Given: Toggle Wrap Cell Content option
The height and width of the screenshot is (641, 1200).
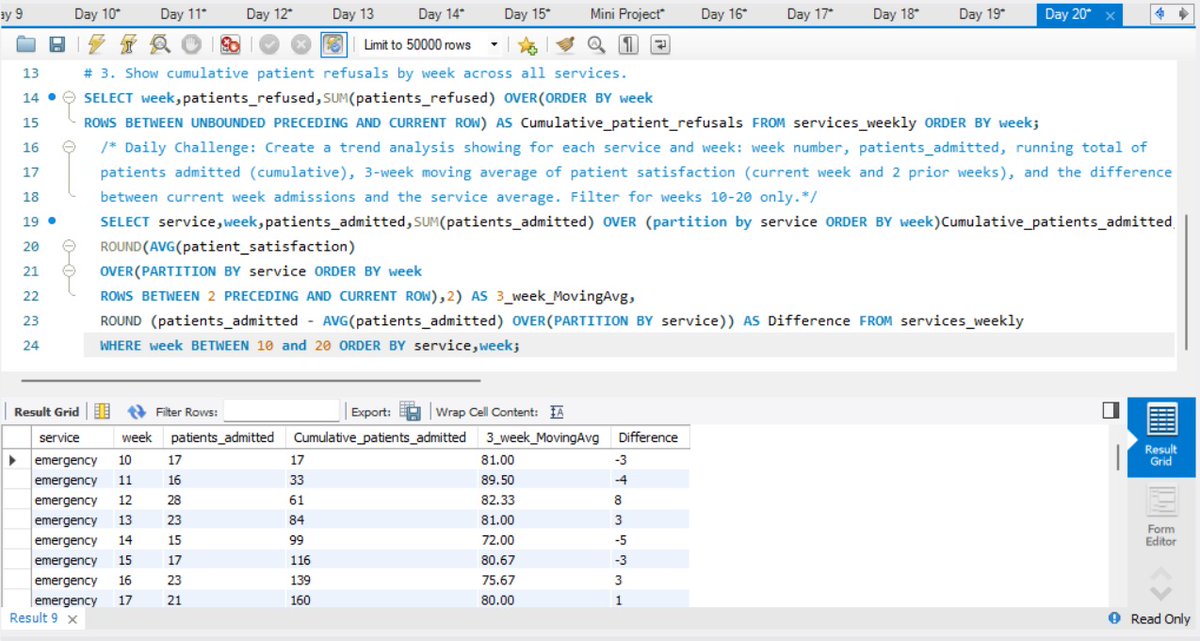Looking at the screenshot, I should tap(557, 411).
